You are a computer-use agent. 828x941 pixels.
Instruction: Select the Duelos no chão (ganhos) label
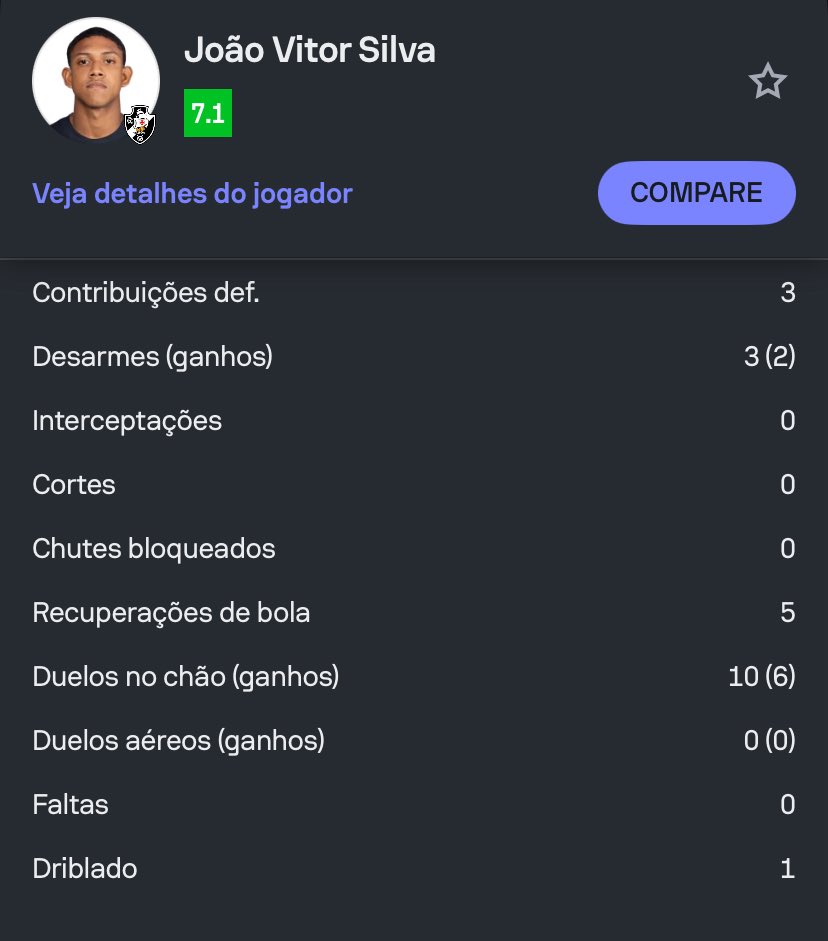186,677
